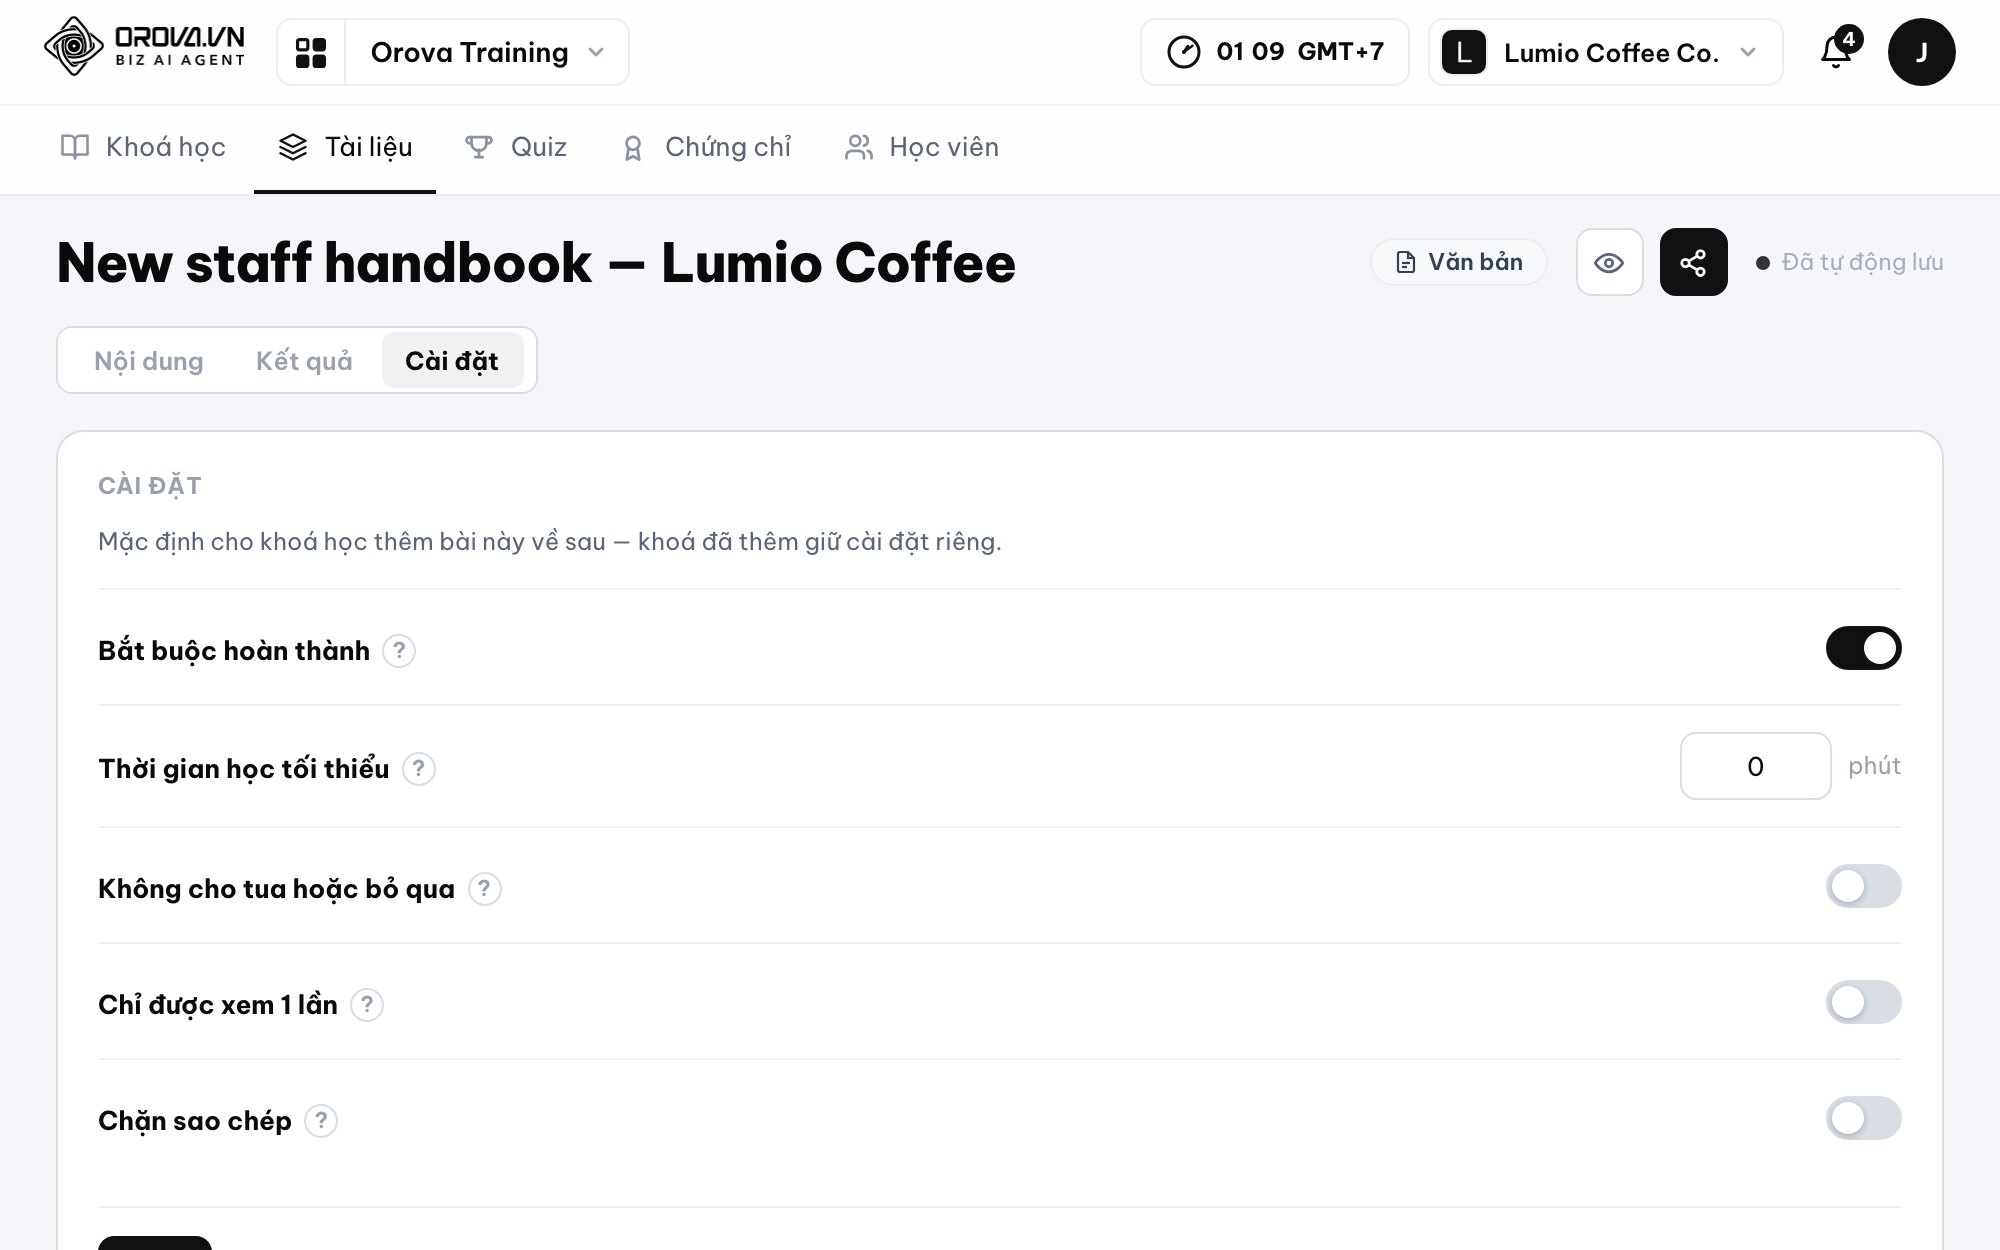The width and height of the screenshot is (2000, 1250).
Task: Click the Văn bản document type badge
Action: click(1459, 262)
